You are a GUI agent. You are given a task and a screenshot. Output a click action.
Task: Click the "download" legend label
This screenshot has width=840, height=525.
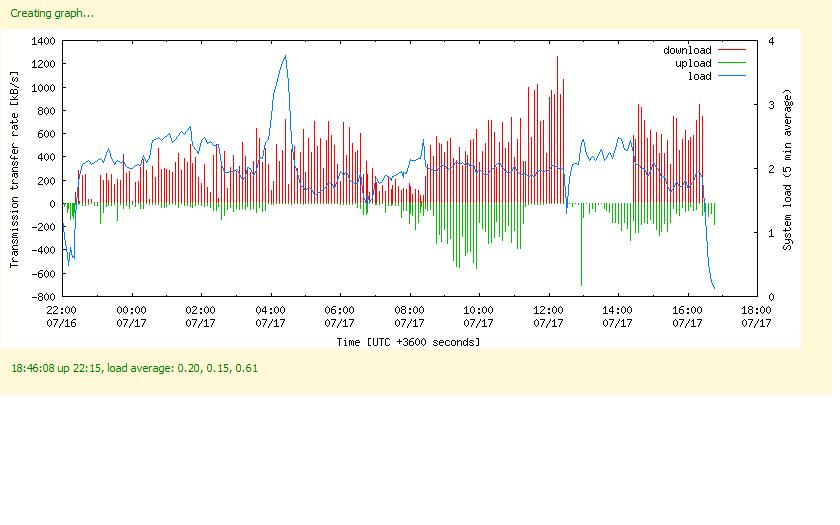tap(686, 50)
